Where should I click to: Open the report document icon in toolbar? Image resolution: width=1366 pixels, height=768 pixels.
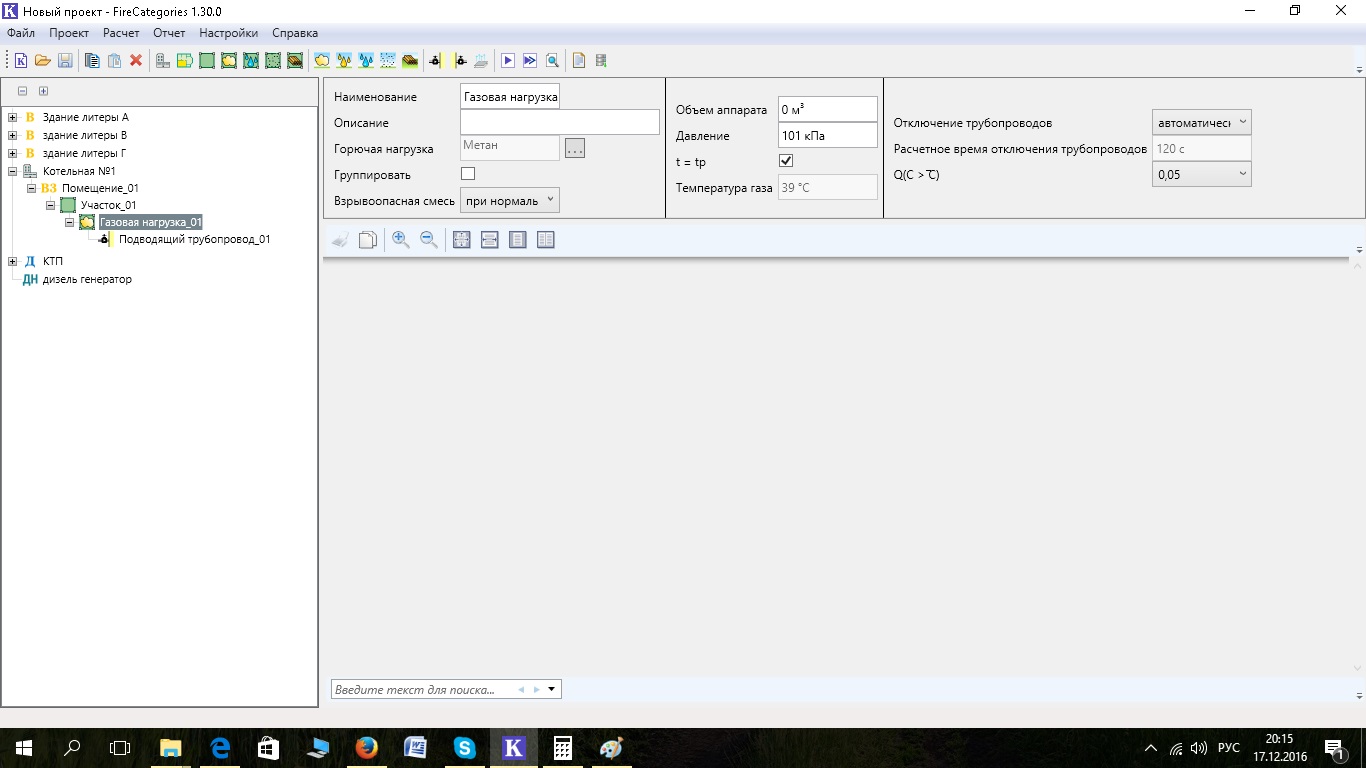[579, 60]
